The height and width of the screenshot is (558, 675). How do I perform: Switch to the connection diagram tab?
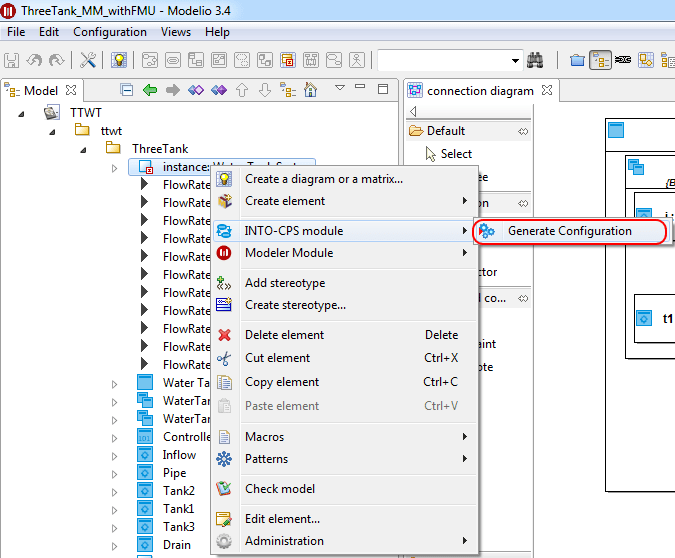pos(480,91)
